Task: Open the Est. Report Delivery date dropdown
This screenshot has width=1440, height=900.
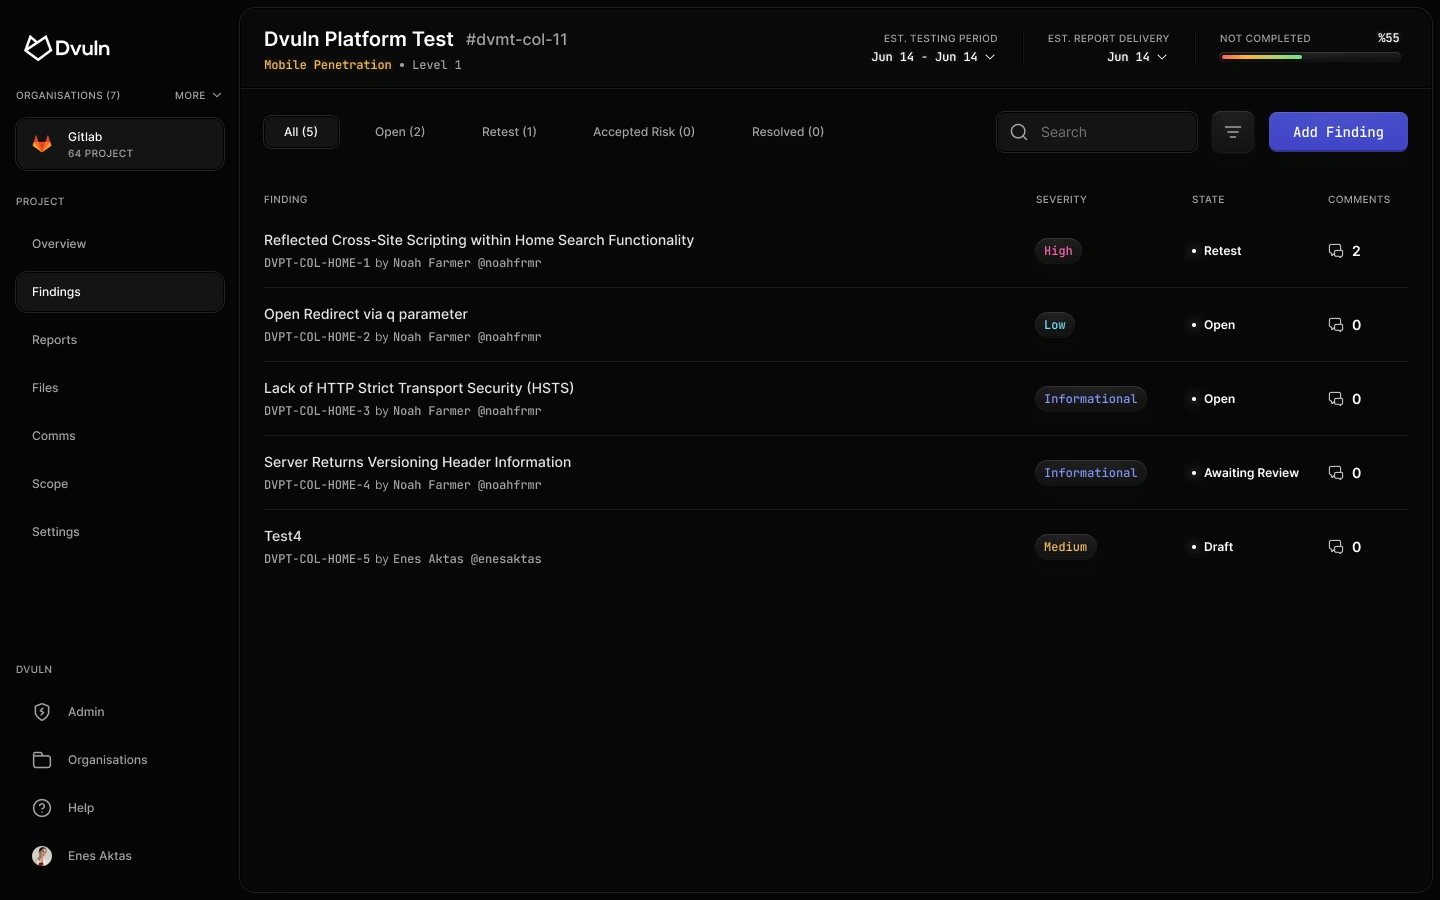Action: click(1137, 57)
